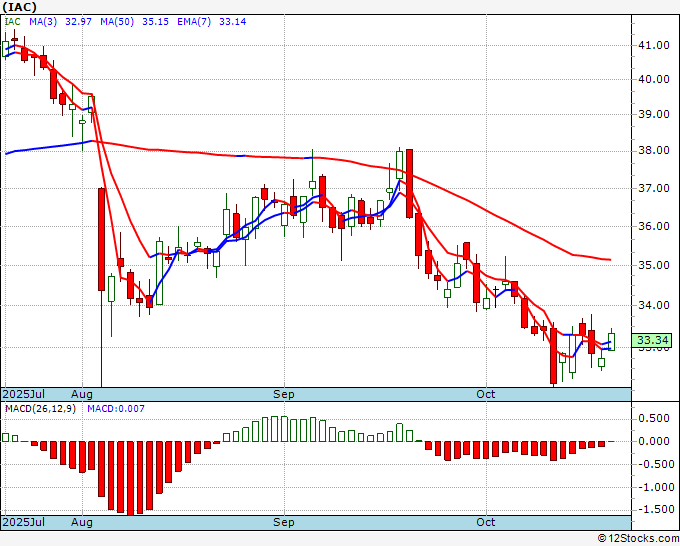
Task: Click Sep on the MACD panel axis
Action: tap(284, 522)
